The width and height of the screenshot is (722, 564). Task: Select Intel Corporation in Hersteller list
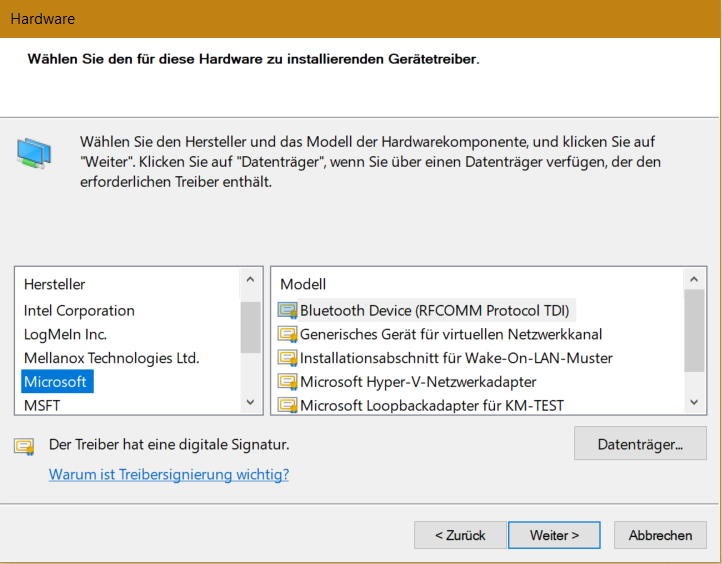point(79,311)
